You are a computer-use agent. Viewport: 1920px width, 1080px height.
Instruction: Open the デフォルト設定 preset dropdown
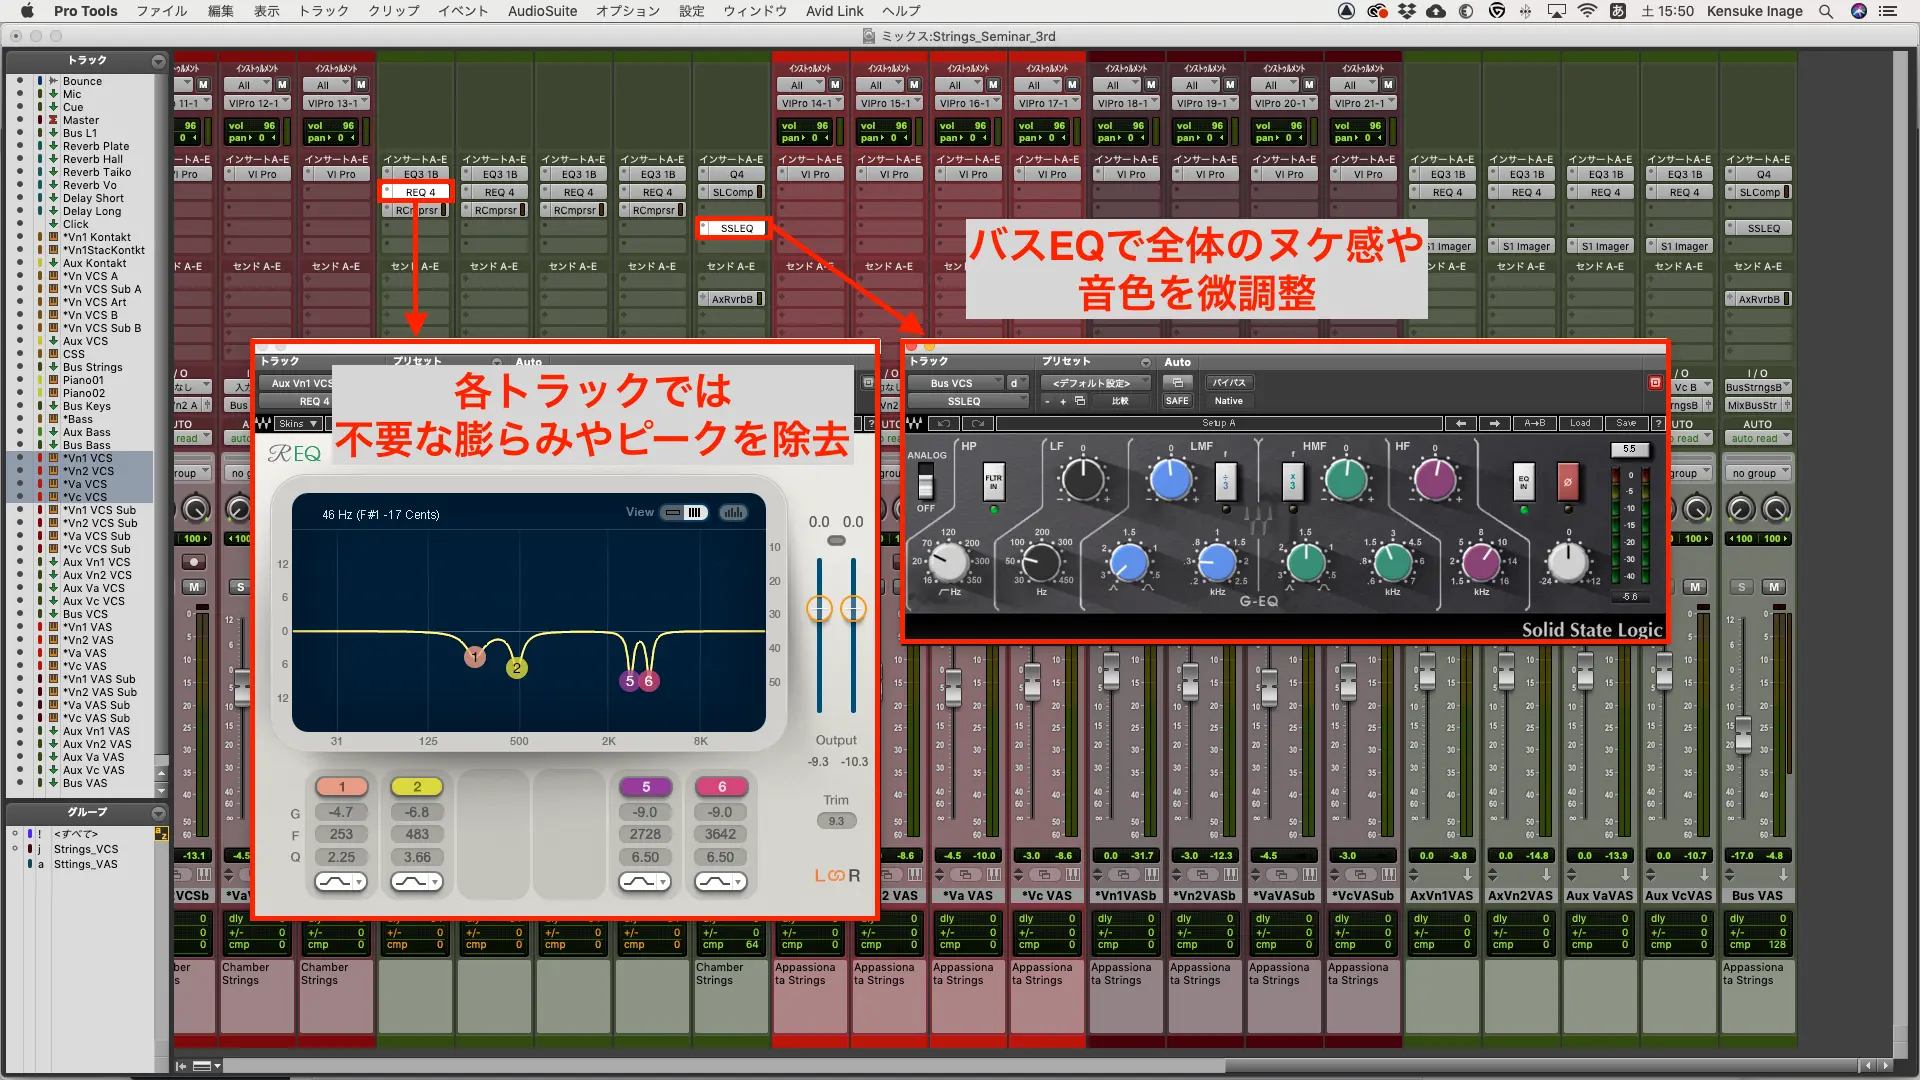(1095, 383)
